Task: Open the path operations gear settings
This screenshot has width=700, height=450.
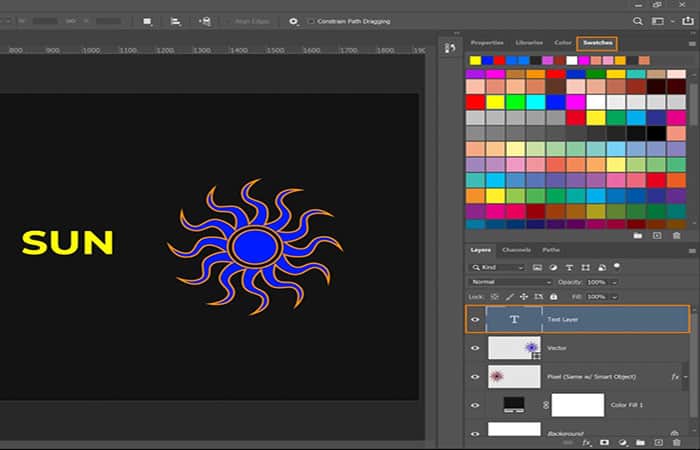Action: 293,21
